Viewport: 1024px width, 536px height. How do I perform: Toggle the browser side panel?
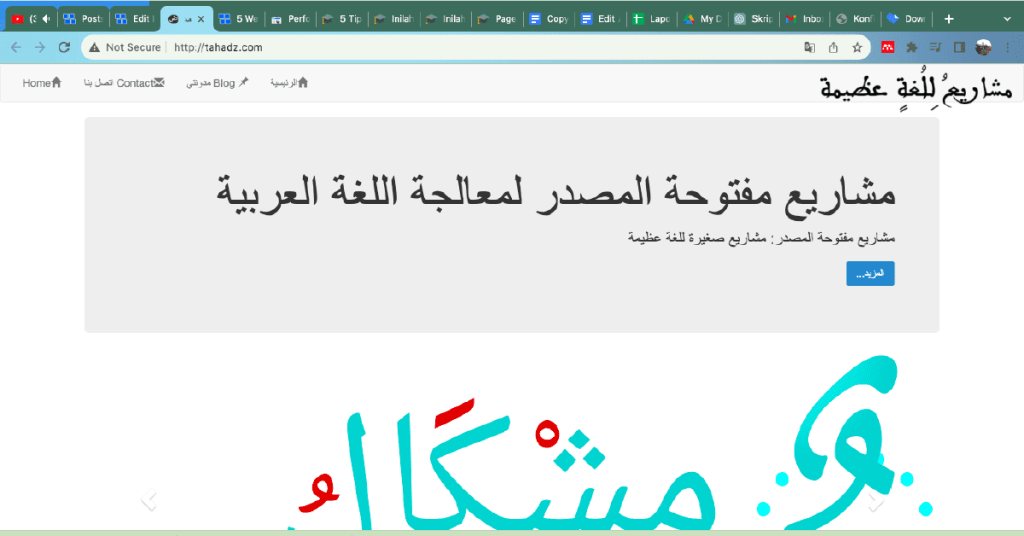click(x=959, y=47)
